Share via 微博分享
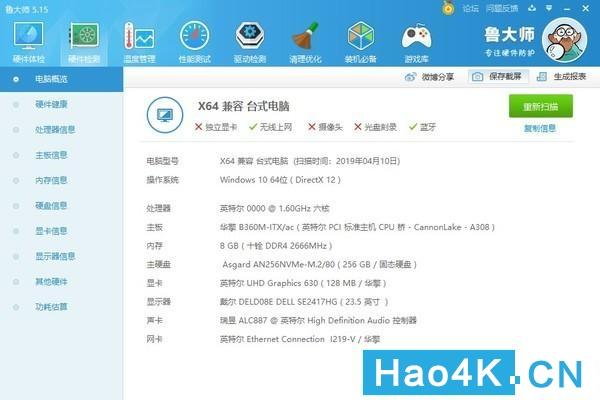 tap(429, 77)
